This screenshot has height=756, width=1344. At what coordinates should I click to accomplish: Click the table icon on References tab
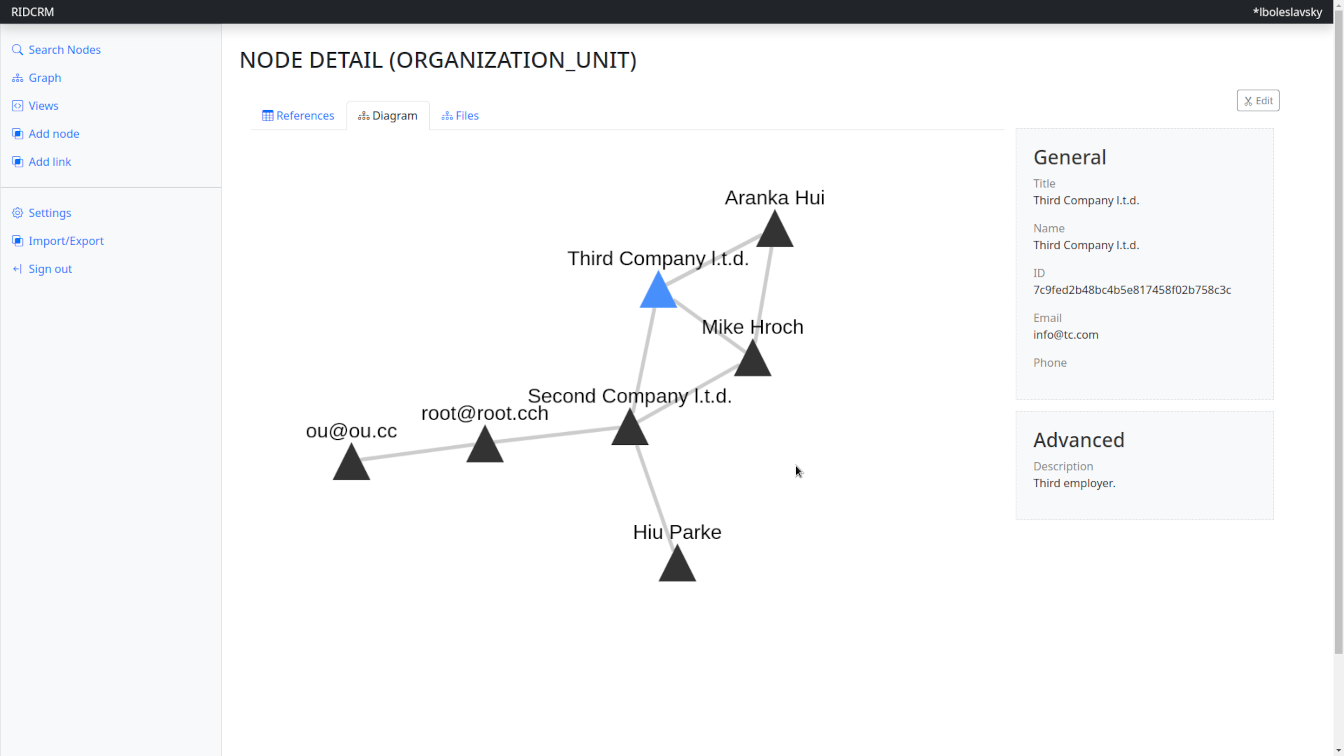268,115
